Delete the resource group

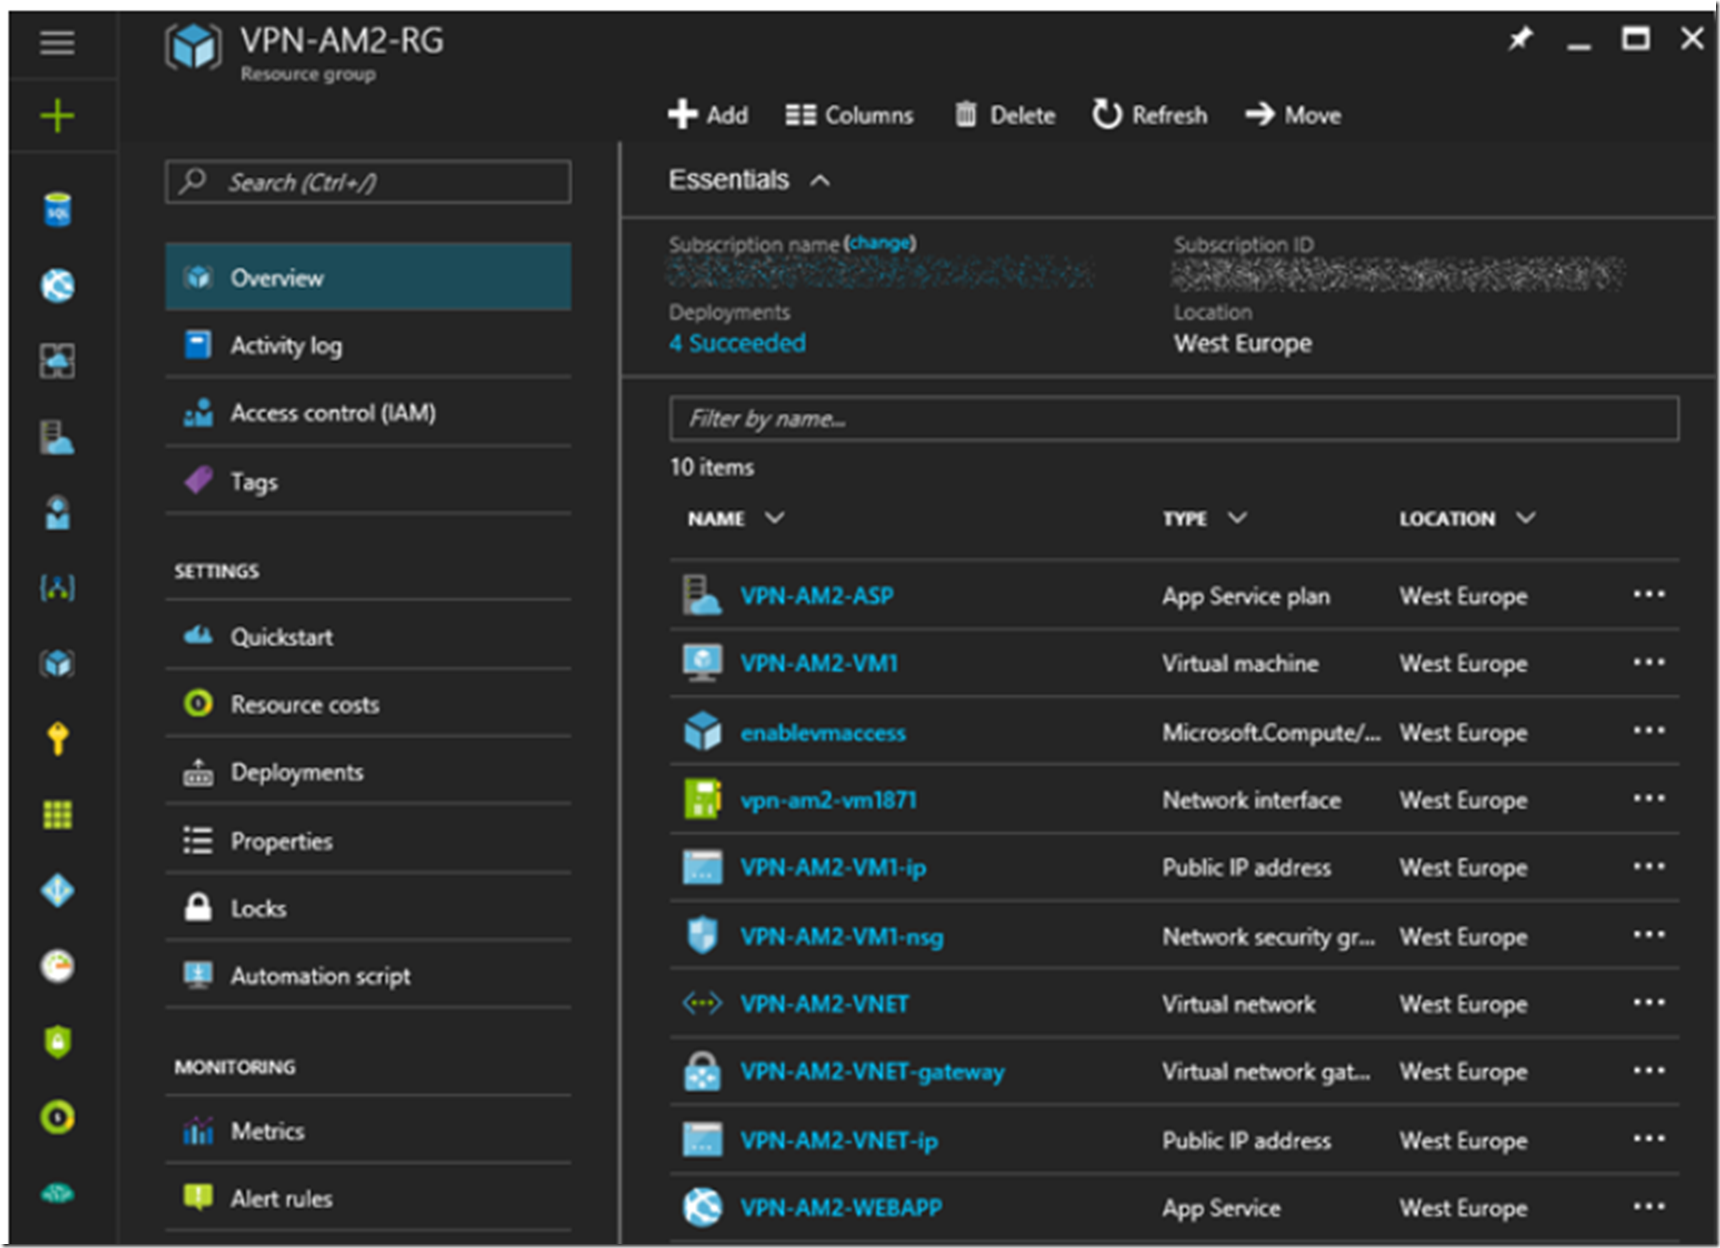1005,115
